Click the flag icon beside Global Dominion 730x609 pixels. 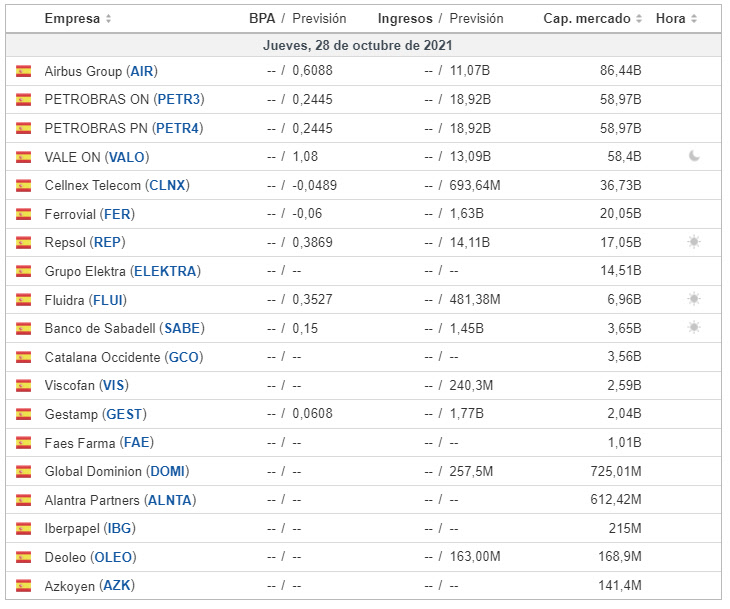click(x=23, y=472)
